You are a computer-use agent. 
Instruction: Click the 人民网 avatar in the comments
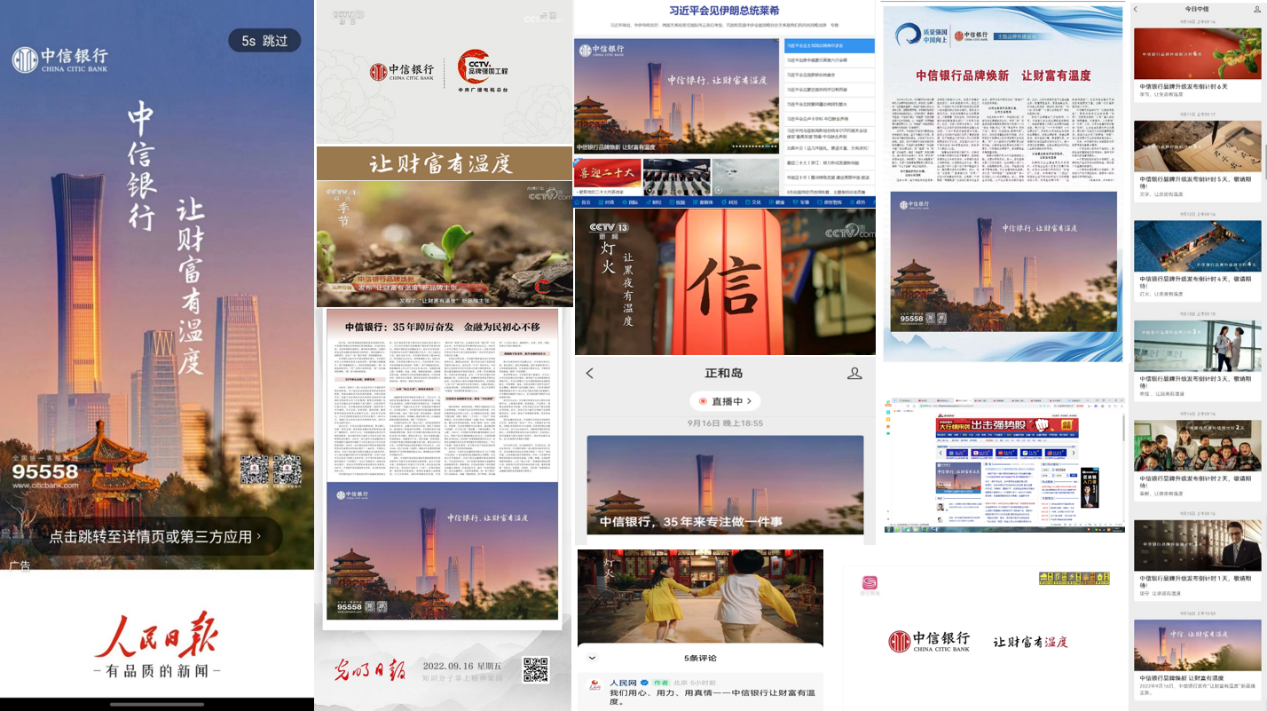(x=594, y=686)
